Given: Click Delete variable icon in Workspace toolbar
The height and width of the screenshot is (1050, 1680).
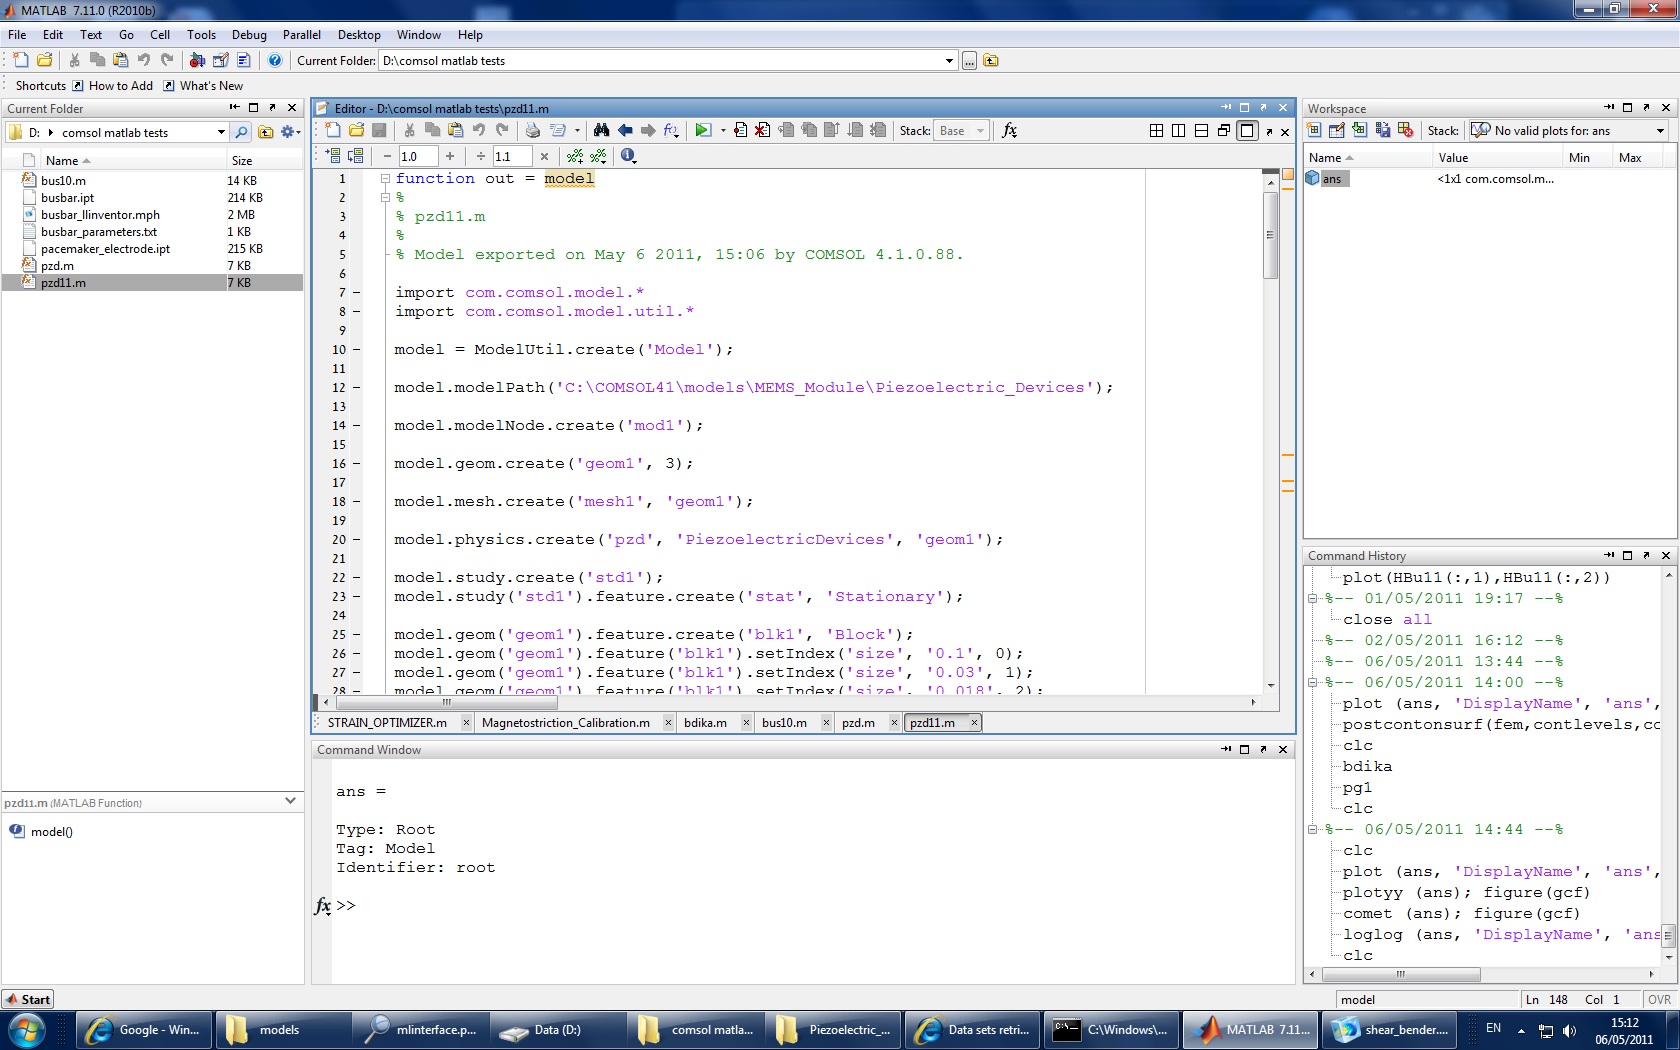Looking at the screenshot, I should (1405, 131).
